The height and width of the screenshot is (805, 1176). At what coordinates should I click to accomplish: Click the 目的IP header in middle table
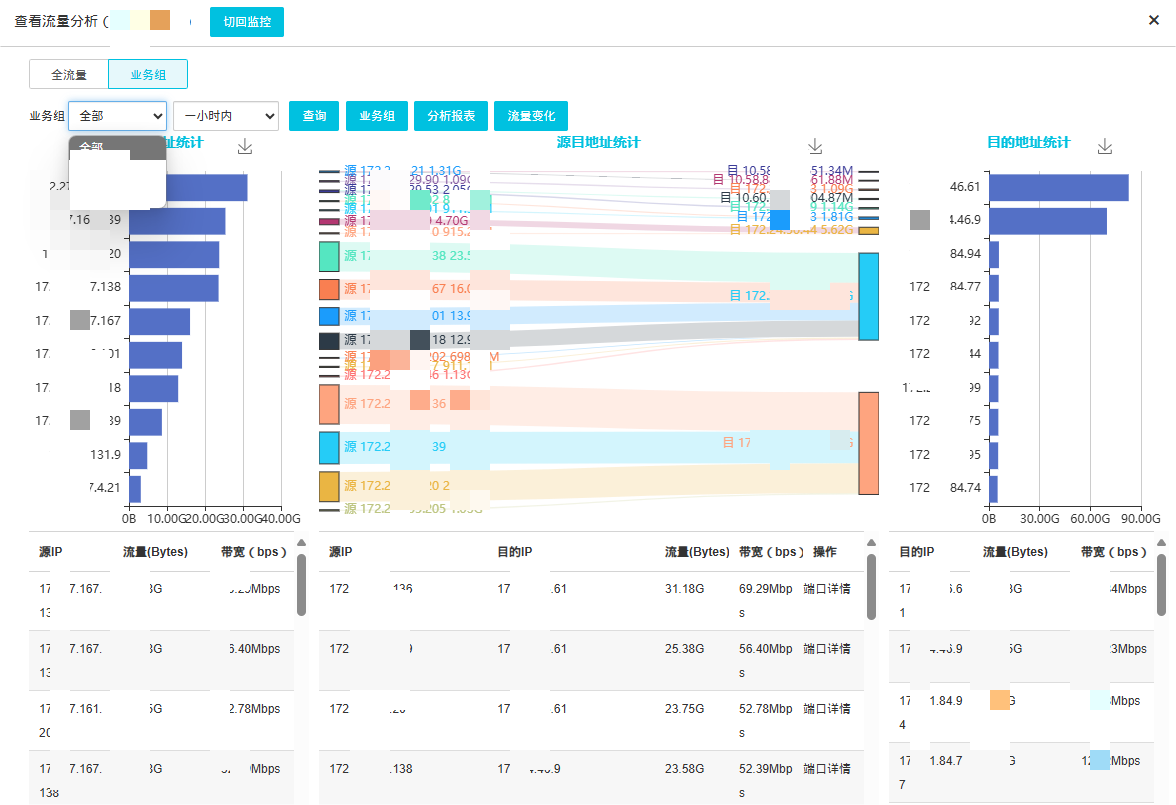pyautogui.click(x=514, y=552)
